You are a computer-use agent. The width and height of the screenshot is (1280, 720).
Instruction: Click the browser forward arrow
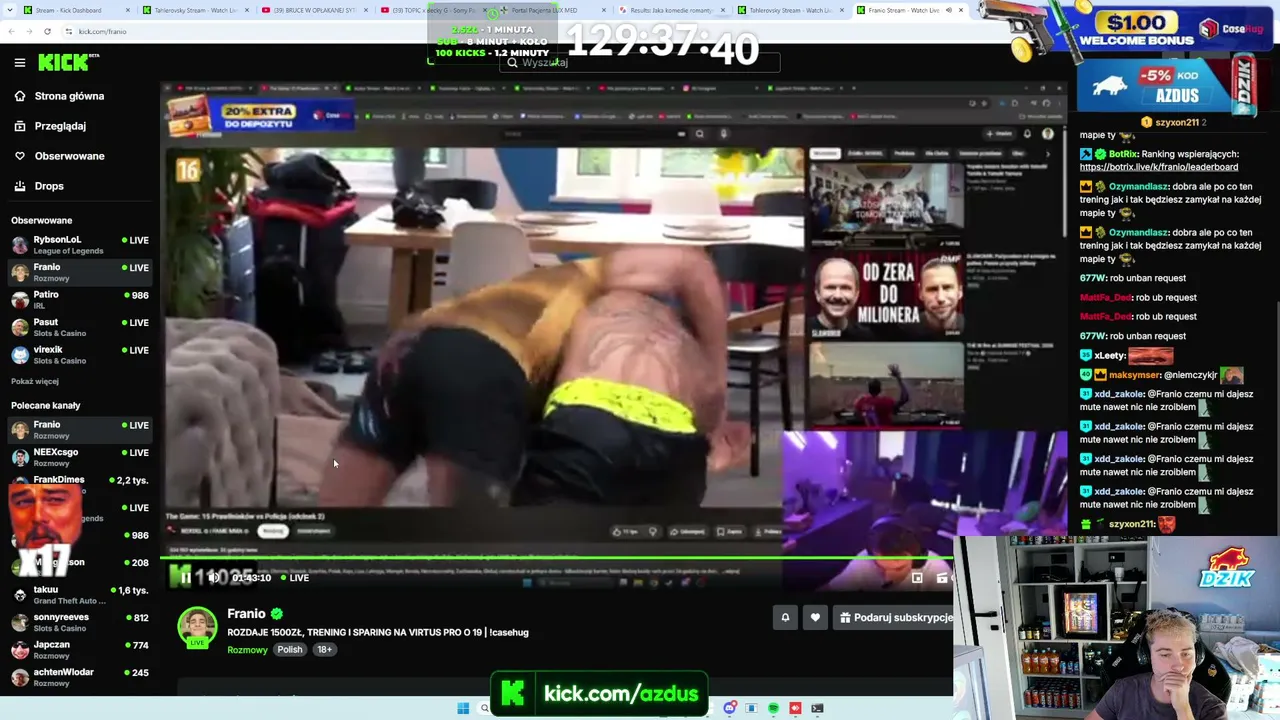29,32
